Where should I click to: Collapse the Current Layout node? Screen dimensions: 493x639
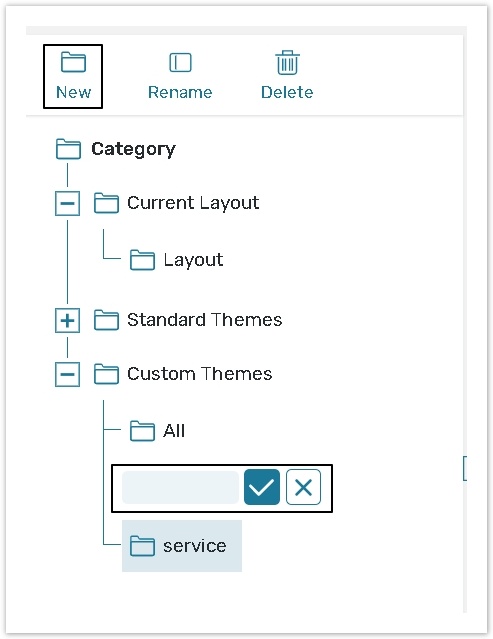pyautogui.click(x=67, y=203)
